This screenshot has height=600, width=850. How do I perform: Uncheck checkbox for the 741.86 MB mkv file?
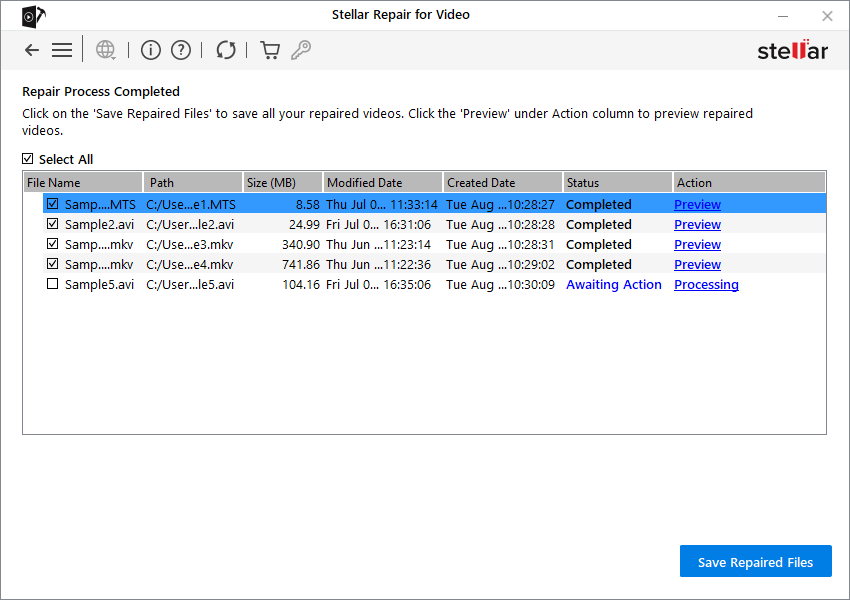point(53,264)
